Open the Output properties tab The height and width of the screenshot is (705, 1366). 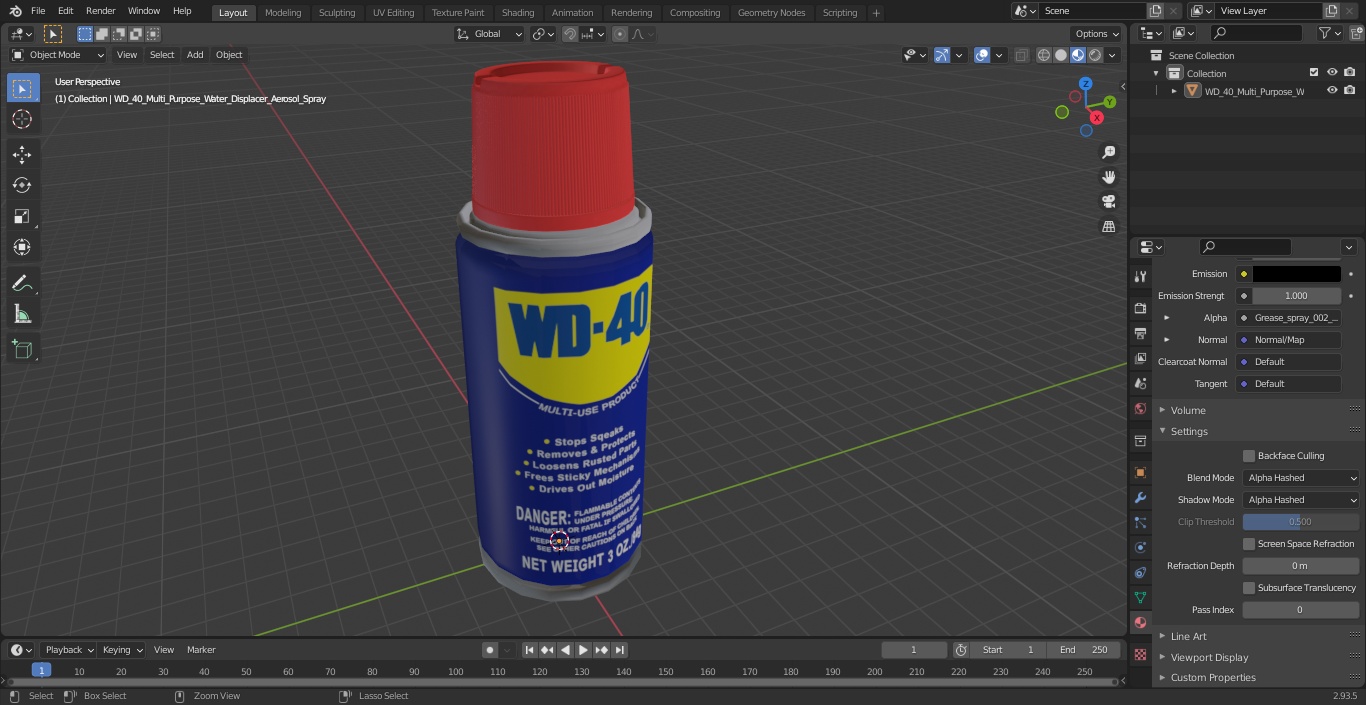(x=1140, y=333)
